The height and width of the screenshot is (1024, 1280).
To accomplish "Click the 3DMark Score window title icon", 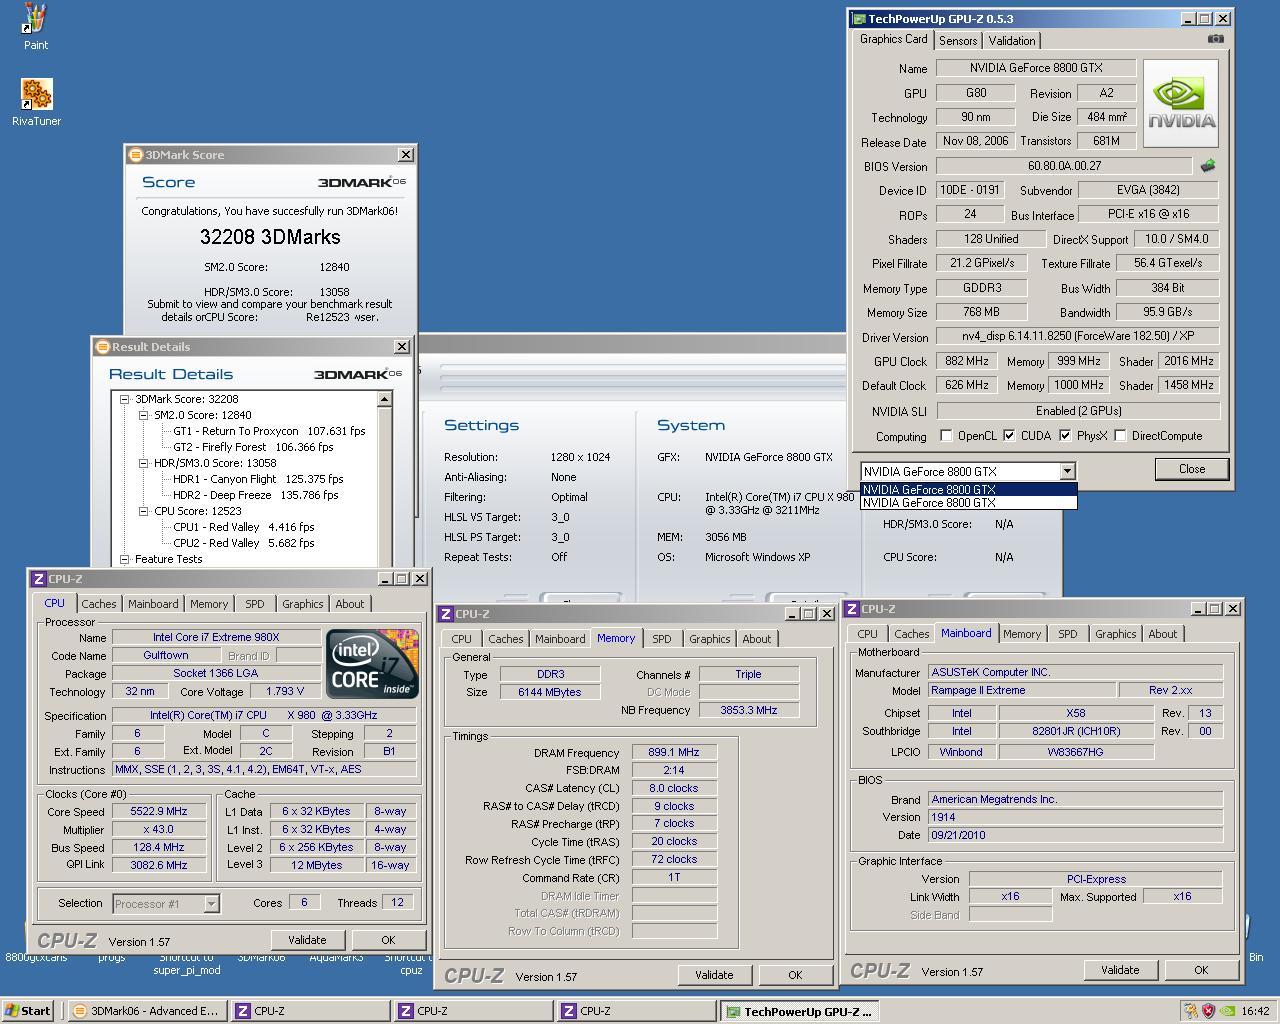I will point(136,155).
